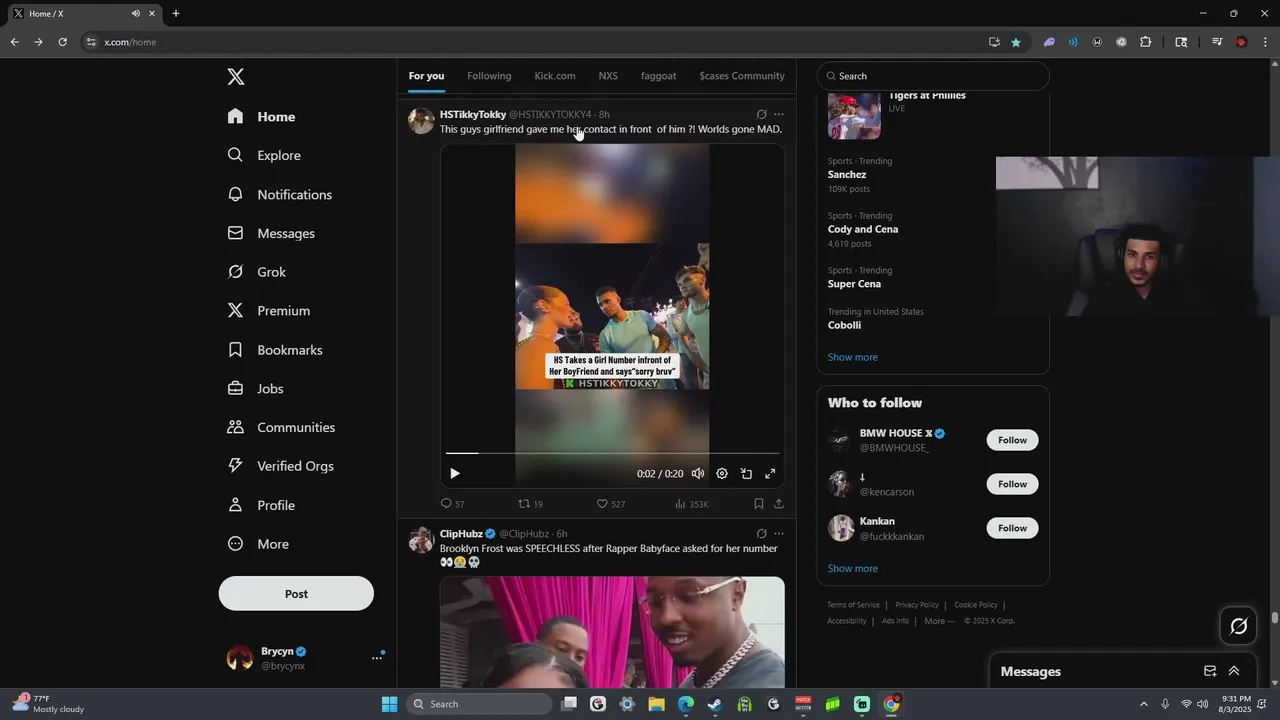This screenshot has height=720, width=1280.
Task: Switch to the Kick.com tab
Action: (x=555, y=76)
